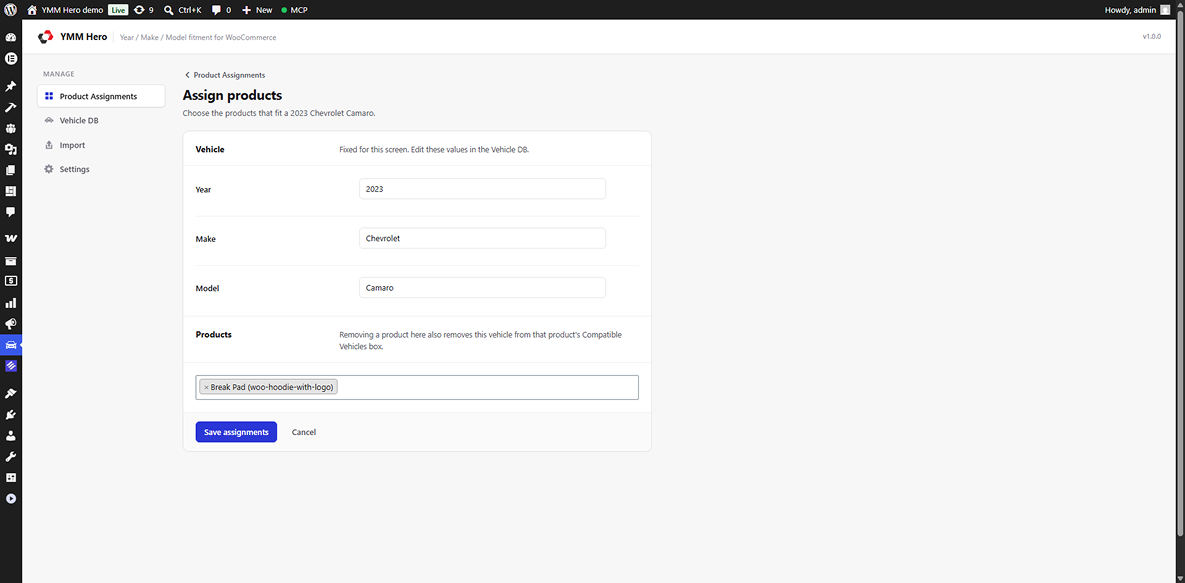Image resolution: width=1185 pixels, height=583 pixels.
Task: Remove Break Pad product via its × mark
Action: (206, 387)
